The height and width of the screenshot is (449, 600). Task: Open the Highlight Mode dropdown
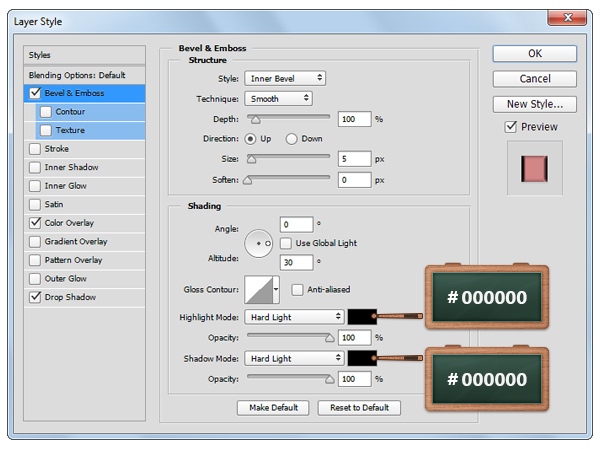(294, 317)
